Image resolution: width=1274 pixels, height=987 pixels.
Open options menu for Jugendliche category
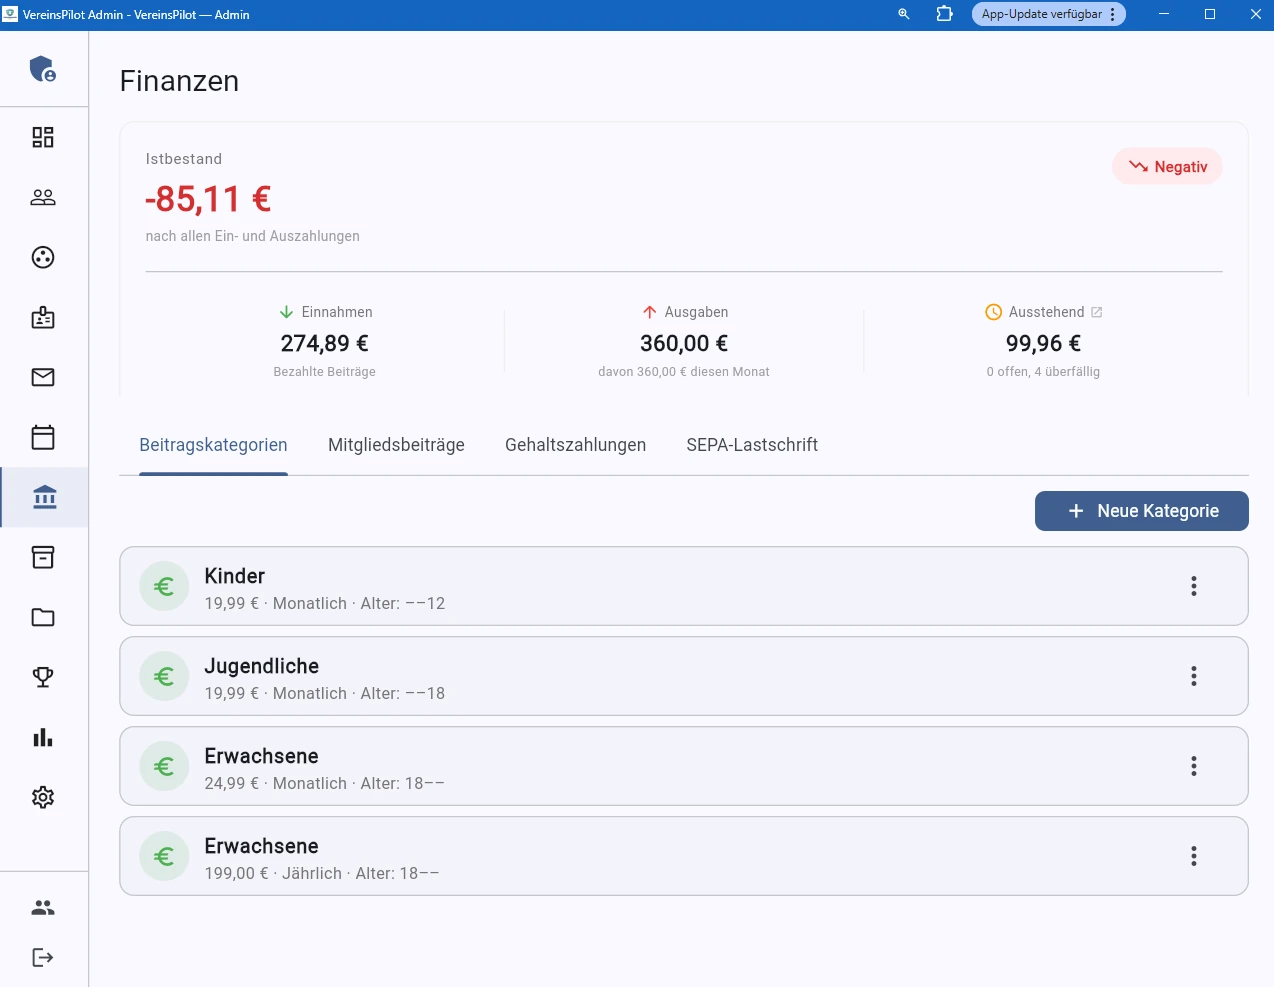tap(1193, 676)
